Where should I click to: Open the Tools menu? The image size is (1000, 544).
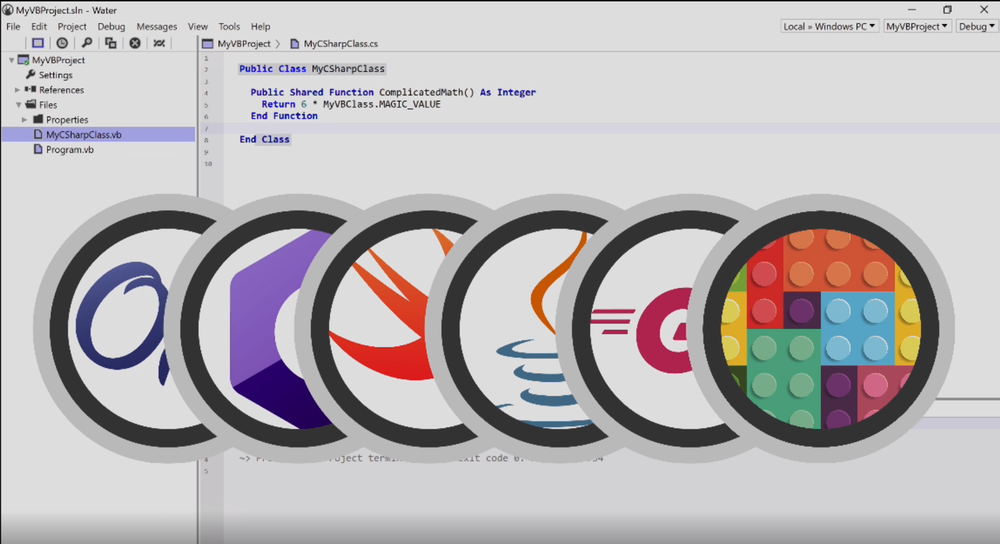(229, 26)
